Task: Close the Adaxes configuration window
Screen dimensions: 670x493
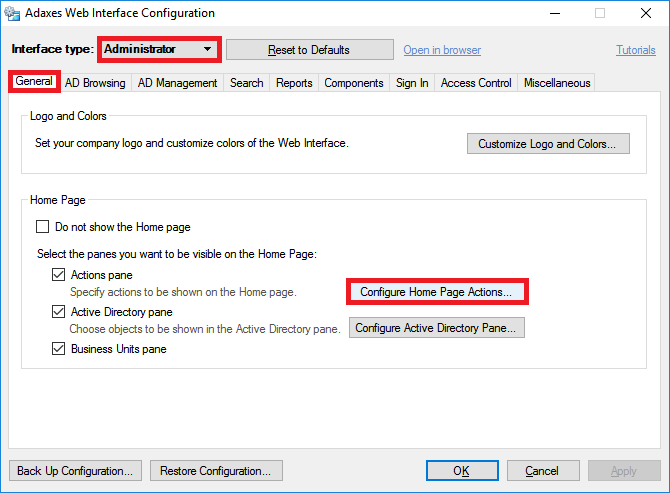Action: click(x=646, y=13)
